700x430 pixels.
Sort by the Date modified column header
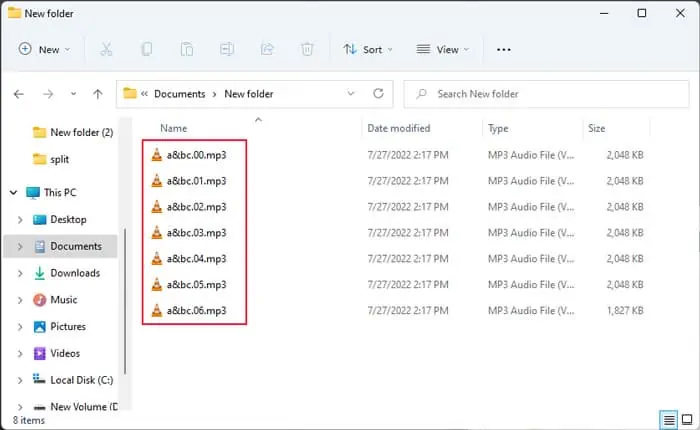click(399, 128)
